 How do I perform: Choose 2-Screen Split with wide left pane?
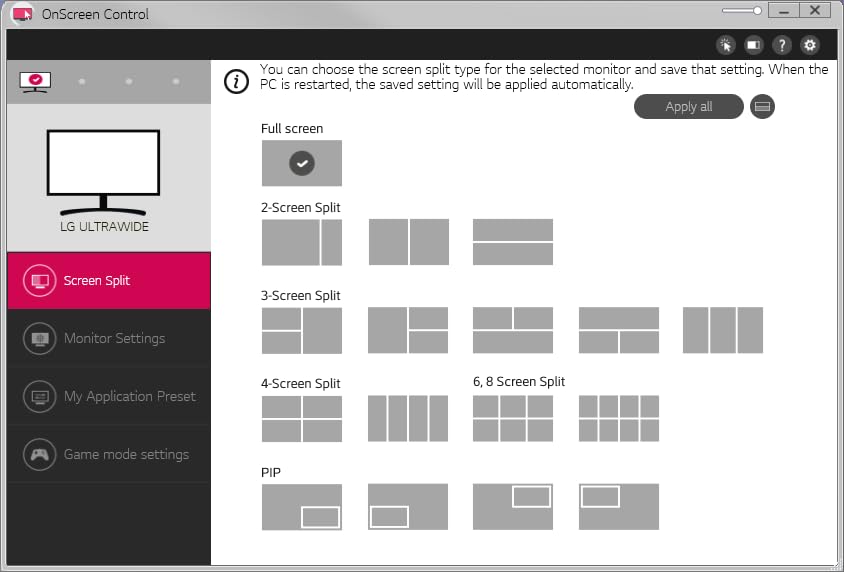pyautogui.click(x=301, y=242)
